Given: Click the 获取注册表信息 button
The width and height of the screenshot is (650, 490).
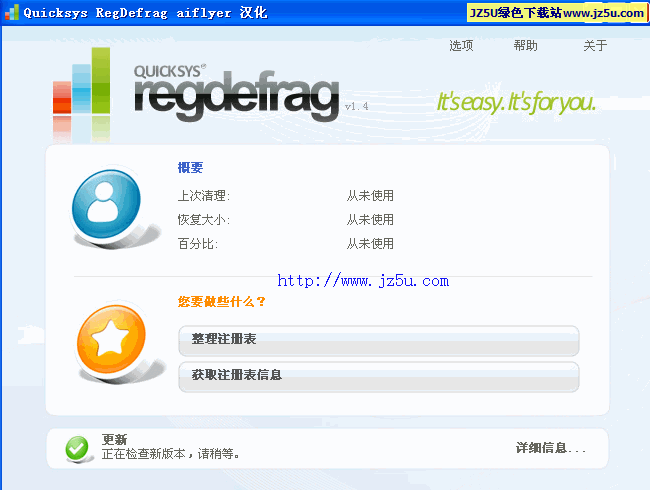Looking at the screenshot, I should [x=378, y=376].
